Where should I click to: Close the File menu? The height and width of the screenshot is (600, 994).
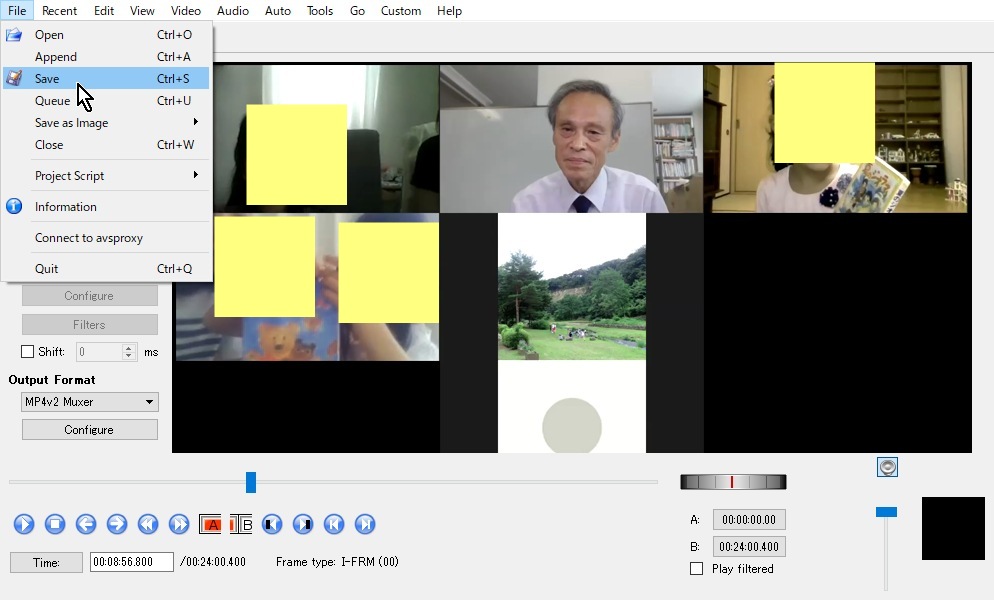17,11
